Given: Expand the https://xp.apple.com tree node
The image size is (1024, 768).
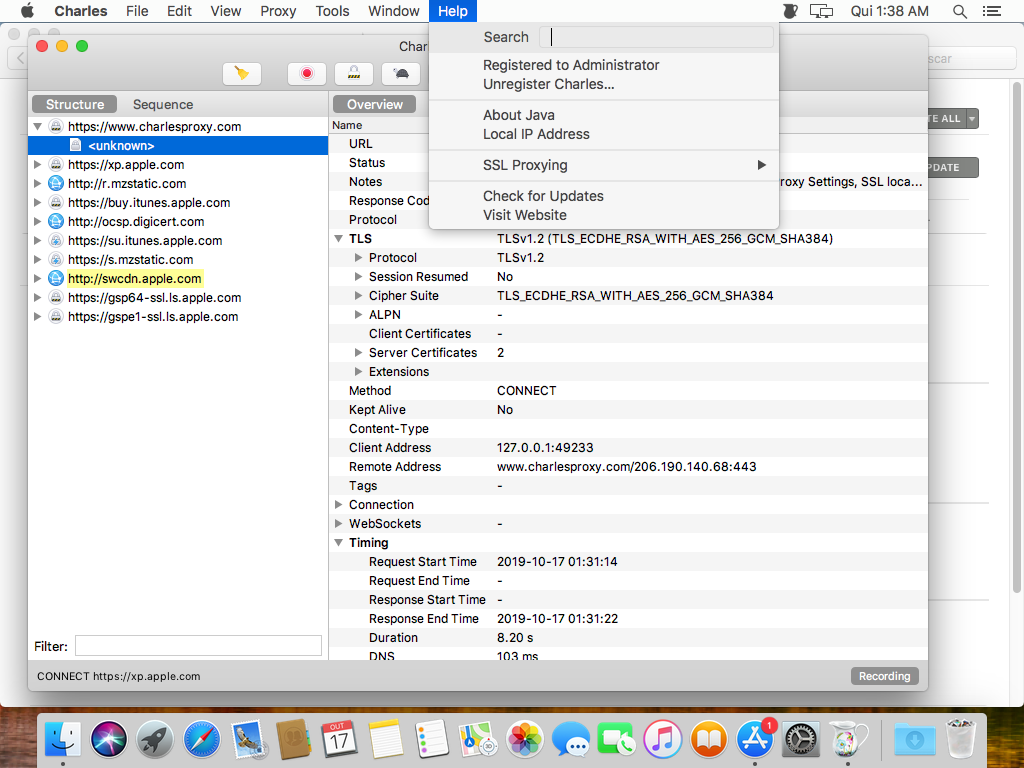Looking at the screenshot, I should click(x=38, y=165).
